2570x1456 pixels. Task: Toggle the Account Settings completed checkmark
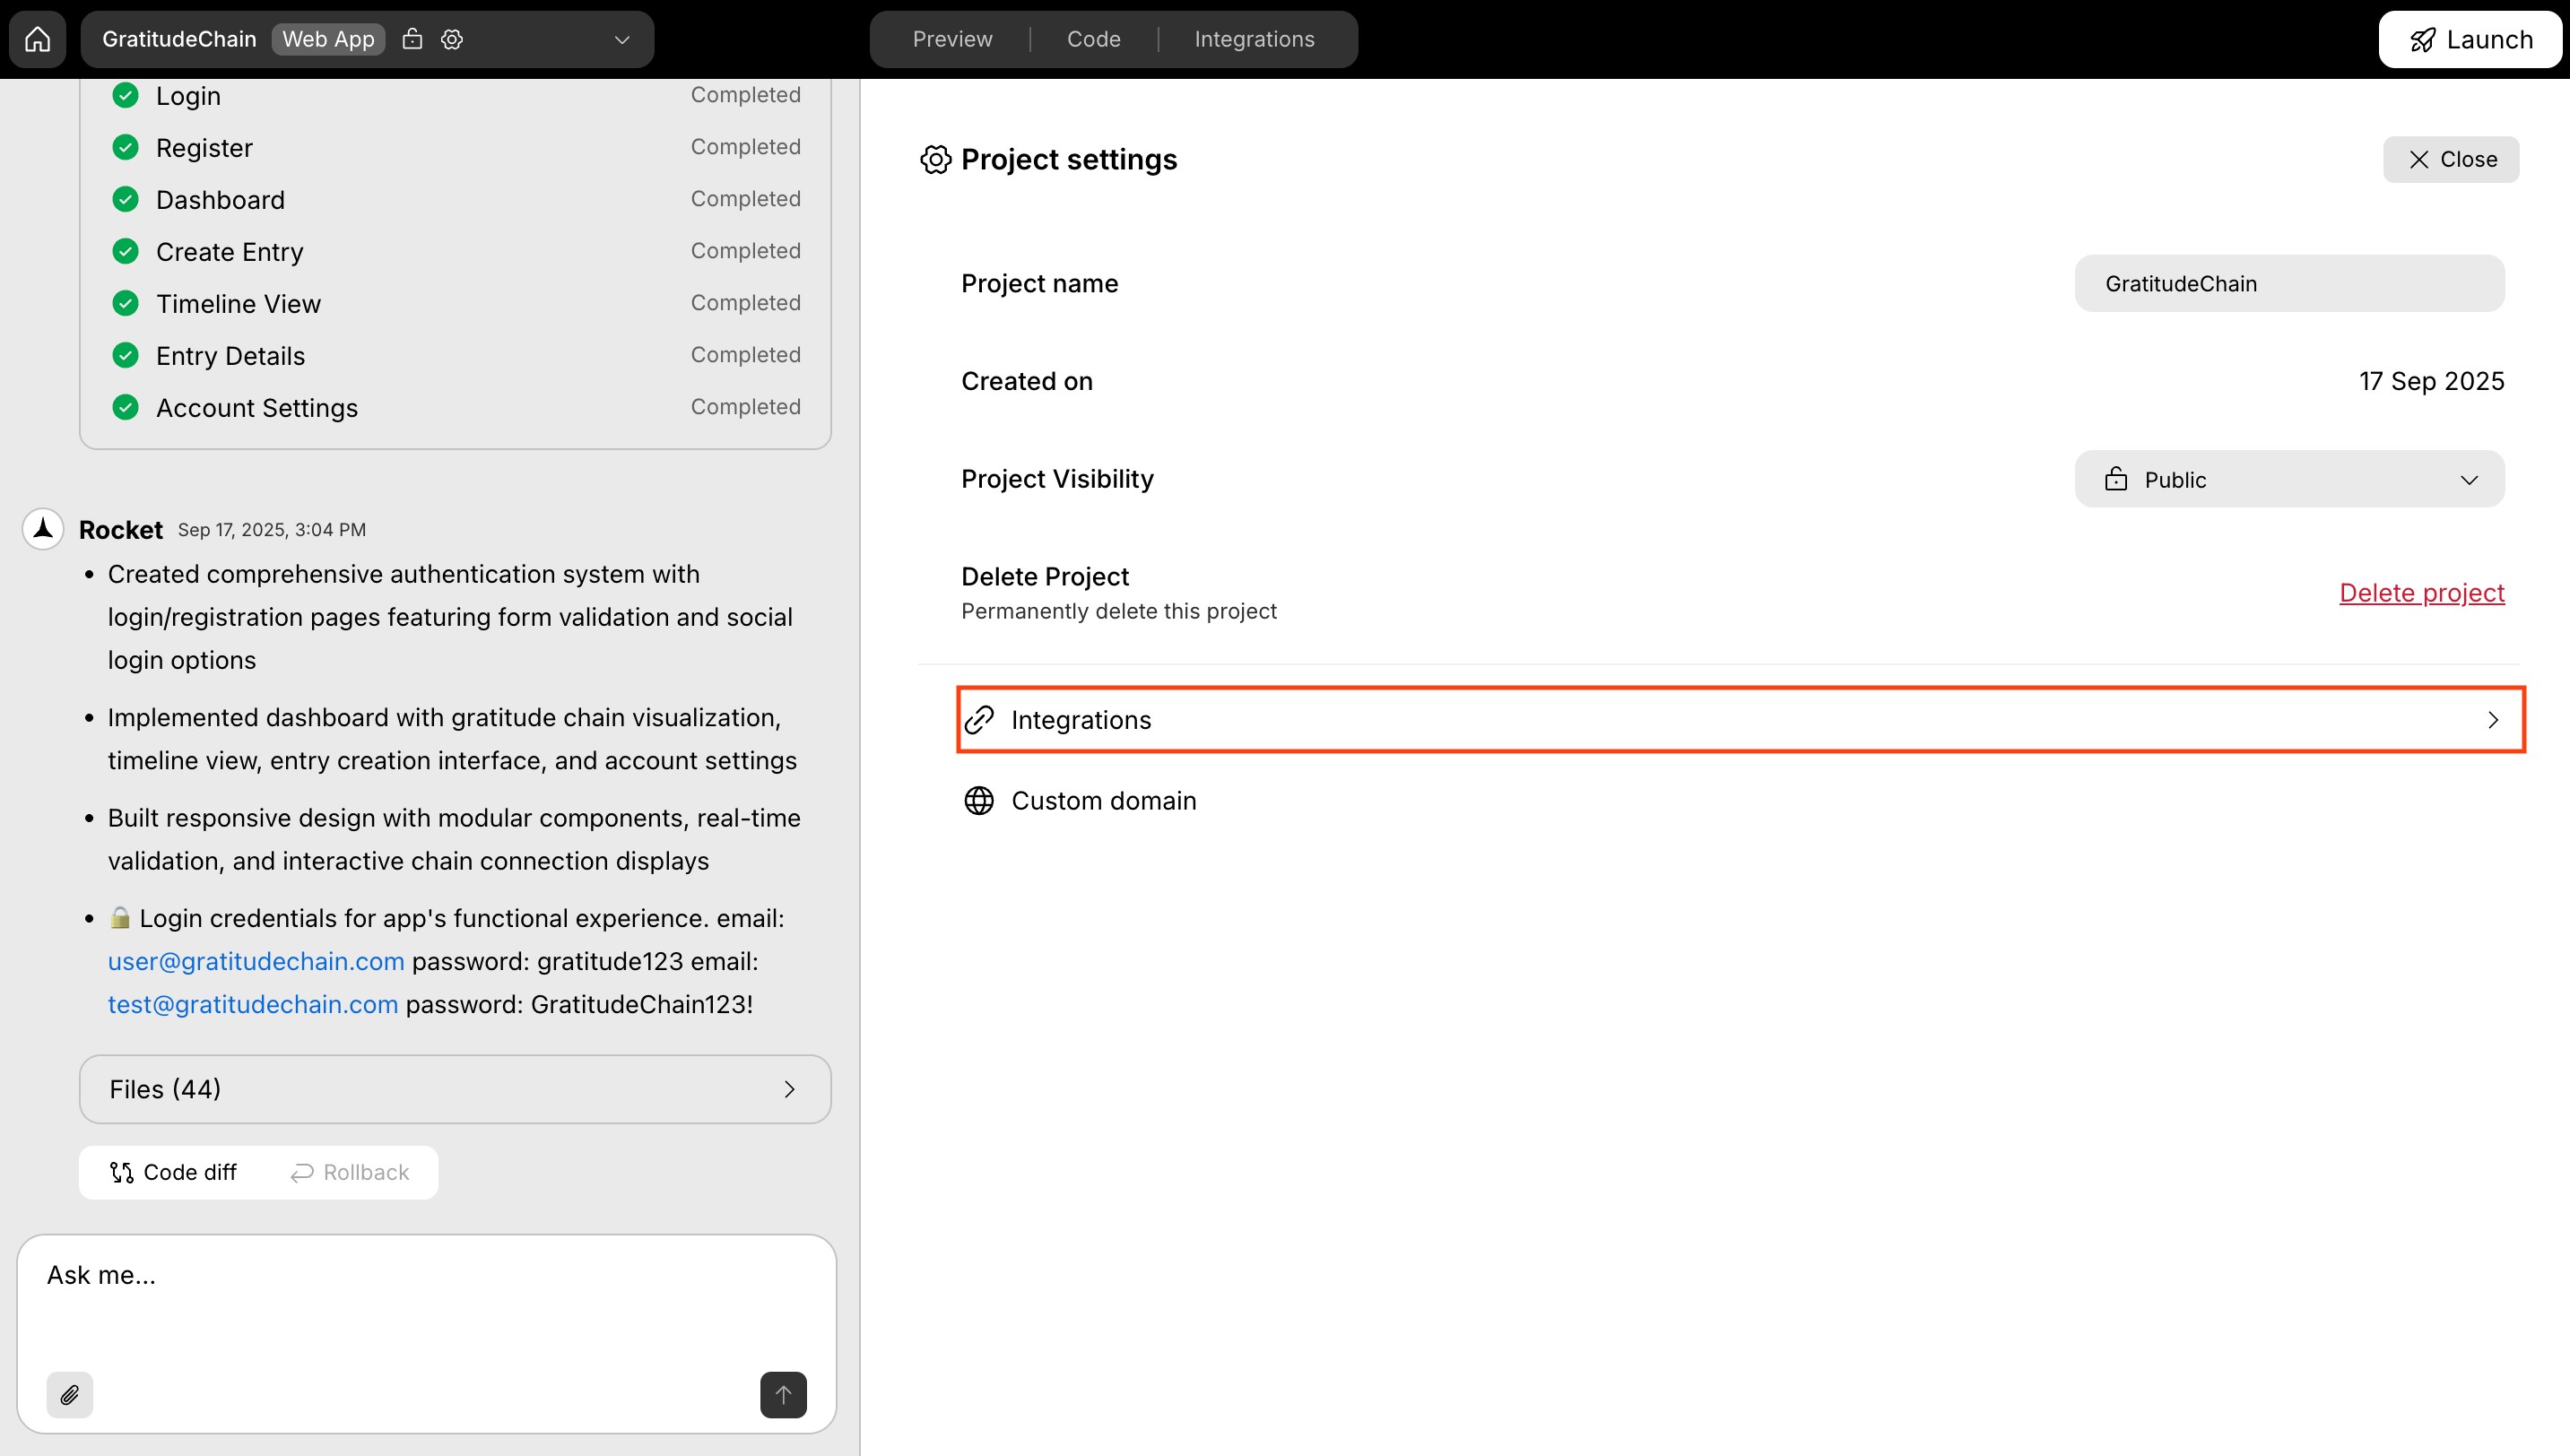click(x=125, y=407)
